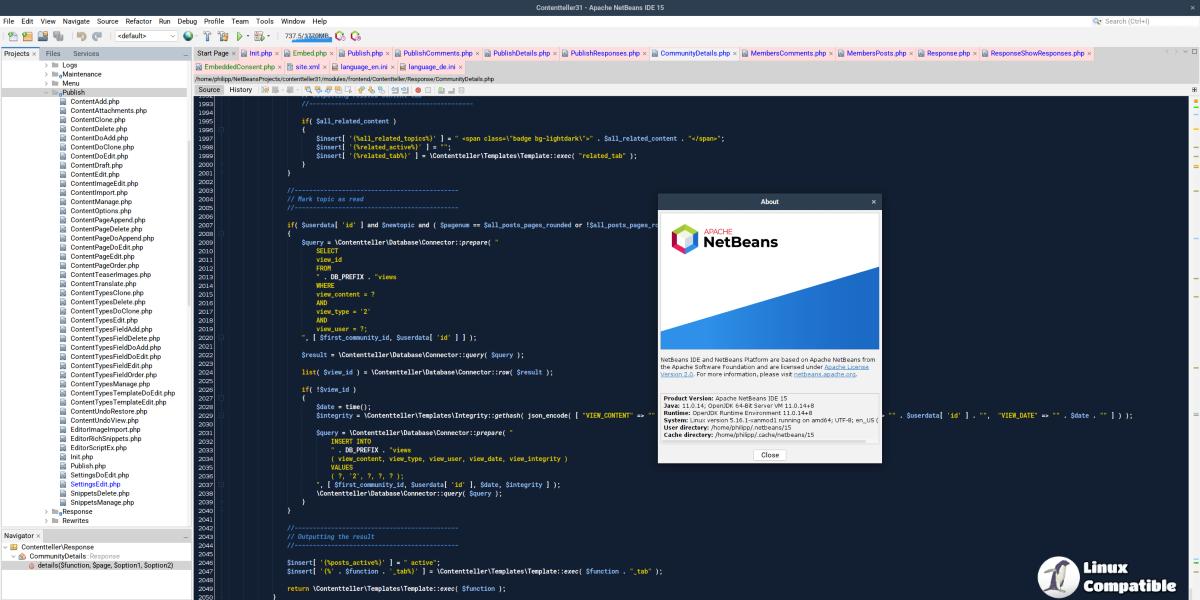
Task: Click the New File toolbar icon
Action: click(12, 36)
